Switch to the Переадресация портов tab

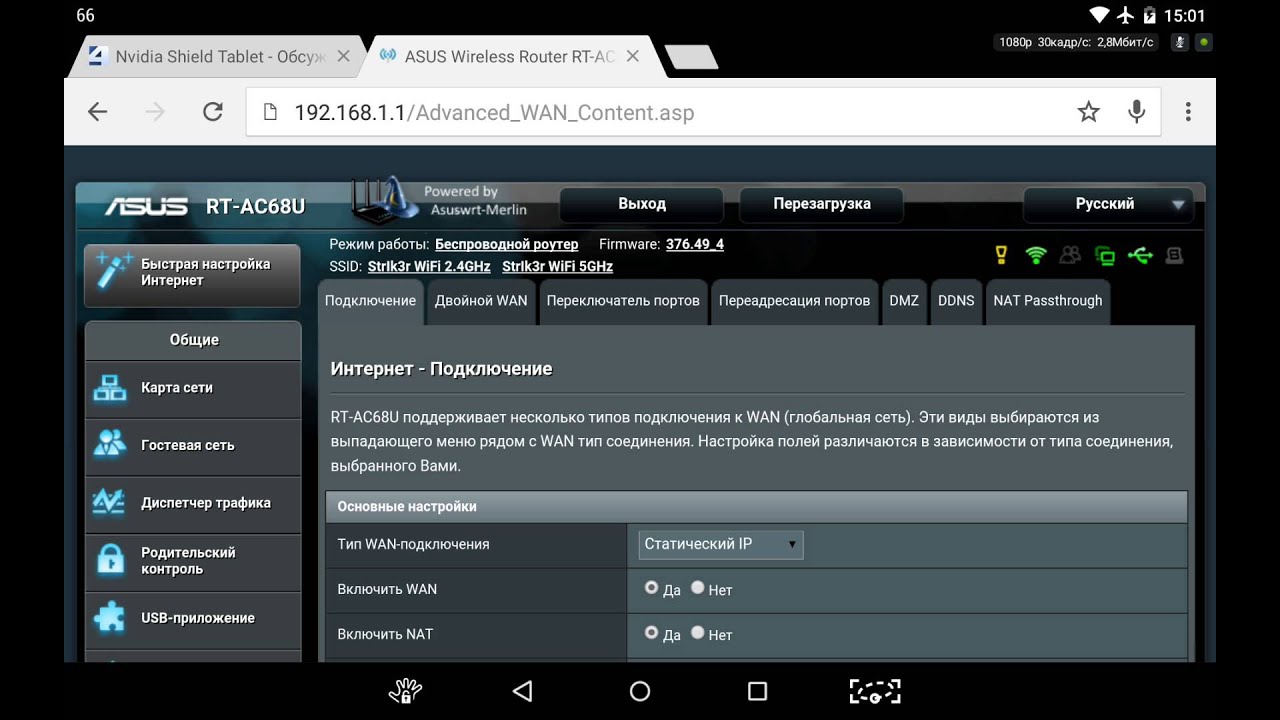pos(794,301)
